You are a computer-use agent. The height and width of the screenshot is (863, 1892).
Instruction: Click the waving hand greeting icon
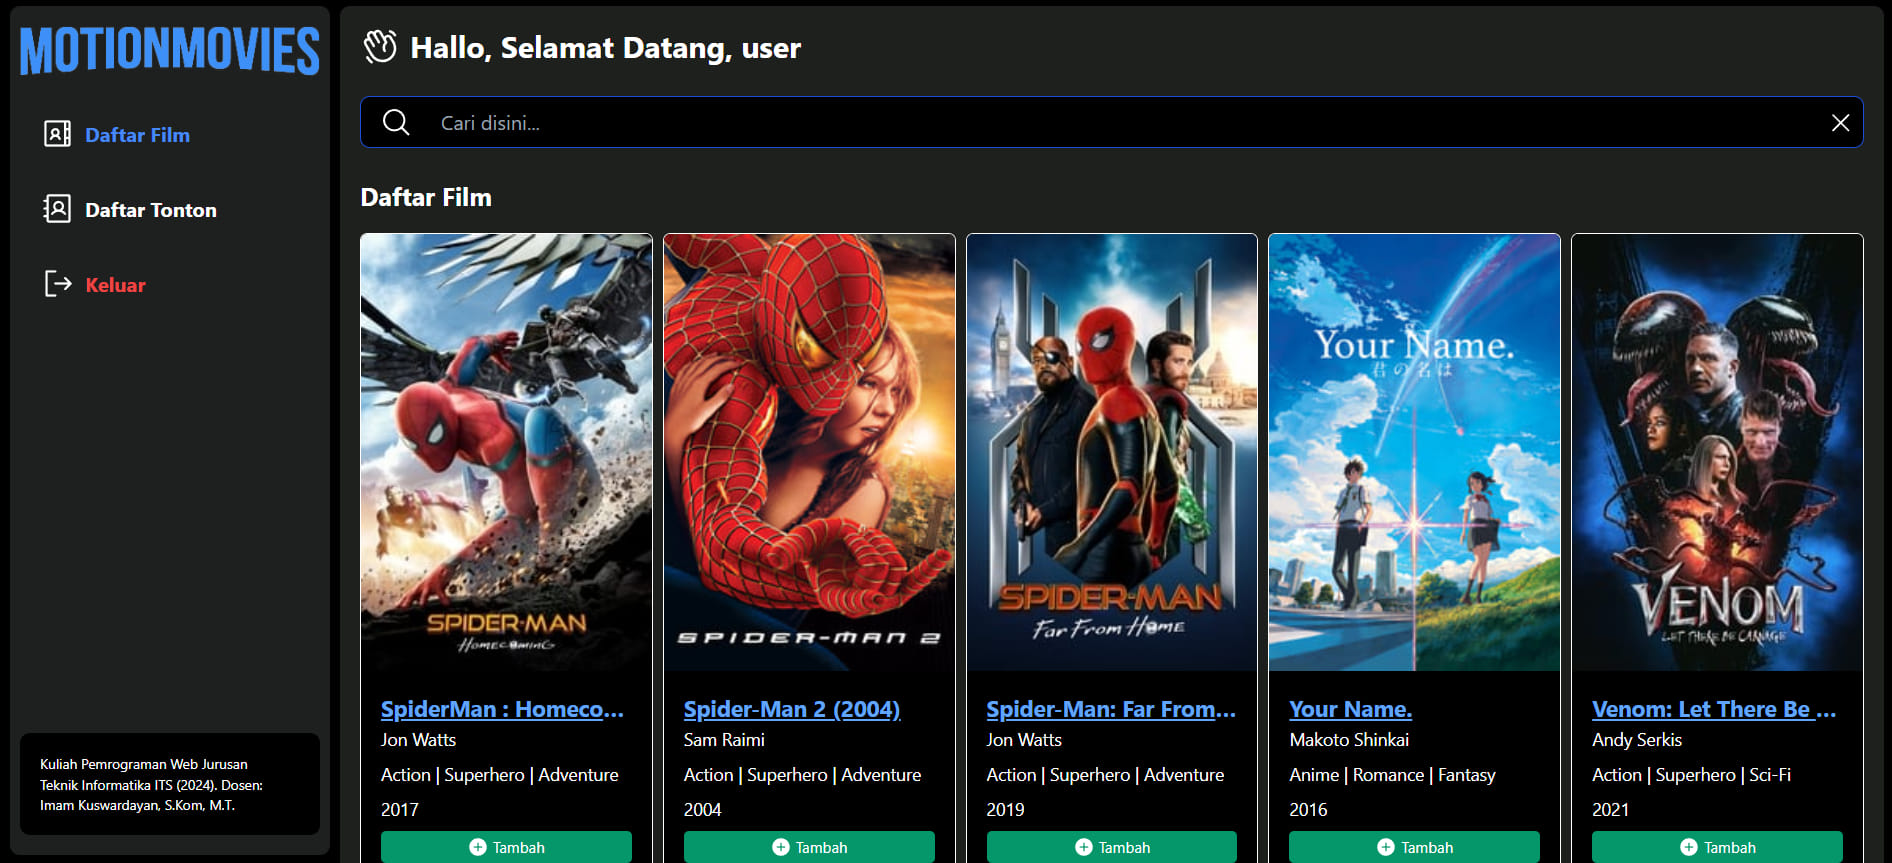pyautogui.click(x=380, y=47)
